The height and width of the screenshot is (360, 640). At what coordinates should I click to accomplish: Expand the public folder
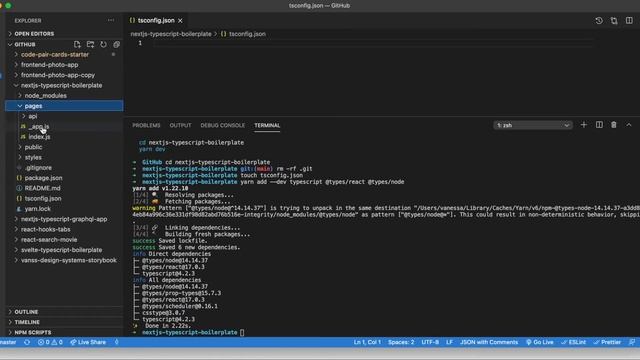33,147
